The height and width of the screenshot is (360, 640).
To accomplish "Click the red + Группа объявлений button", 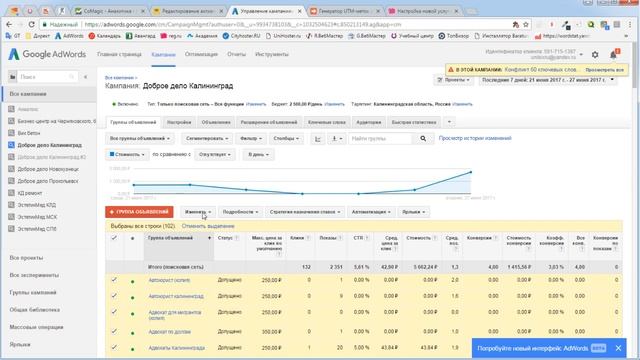I will pos(139,212).
